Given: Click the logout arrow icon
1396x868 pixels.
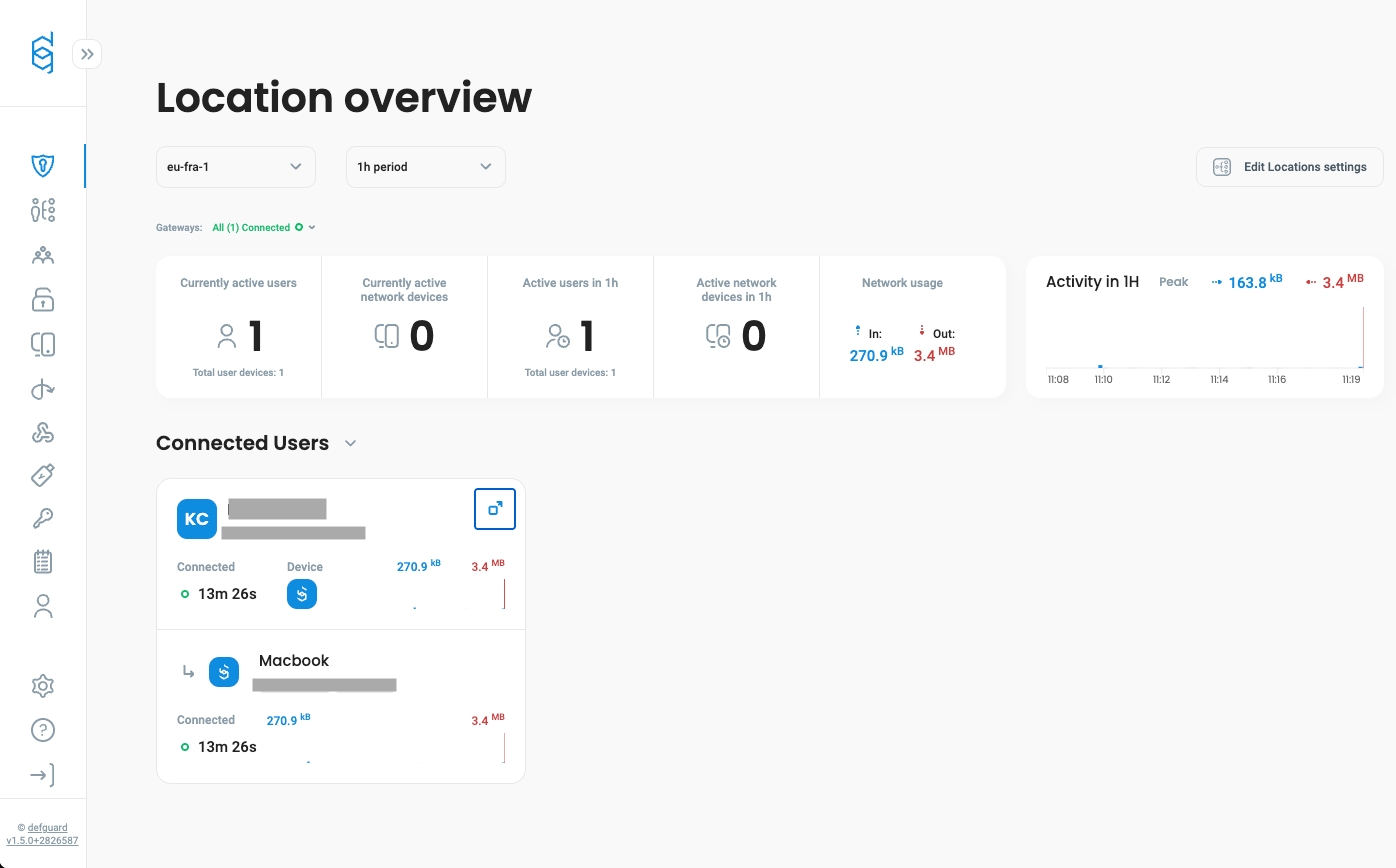Looking at the screenshot, I should [42, 775].
